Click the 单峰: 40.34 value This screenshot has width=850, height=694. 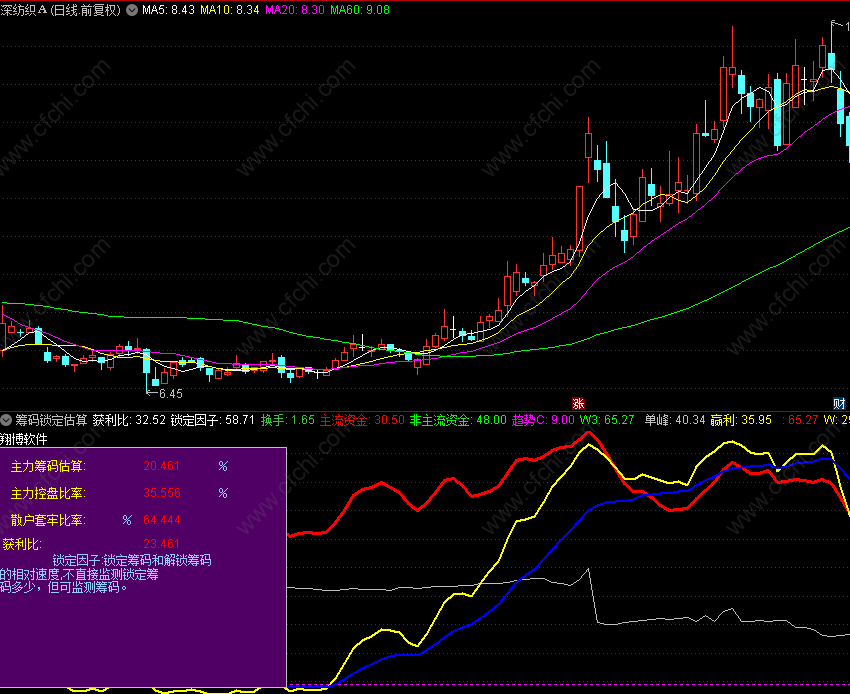[675, 420]
